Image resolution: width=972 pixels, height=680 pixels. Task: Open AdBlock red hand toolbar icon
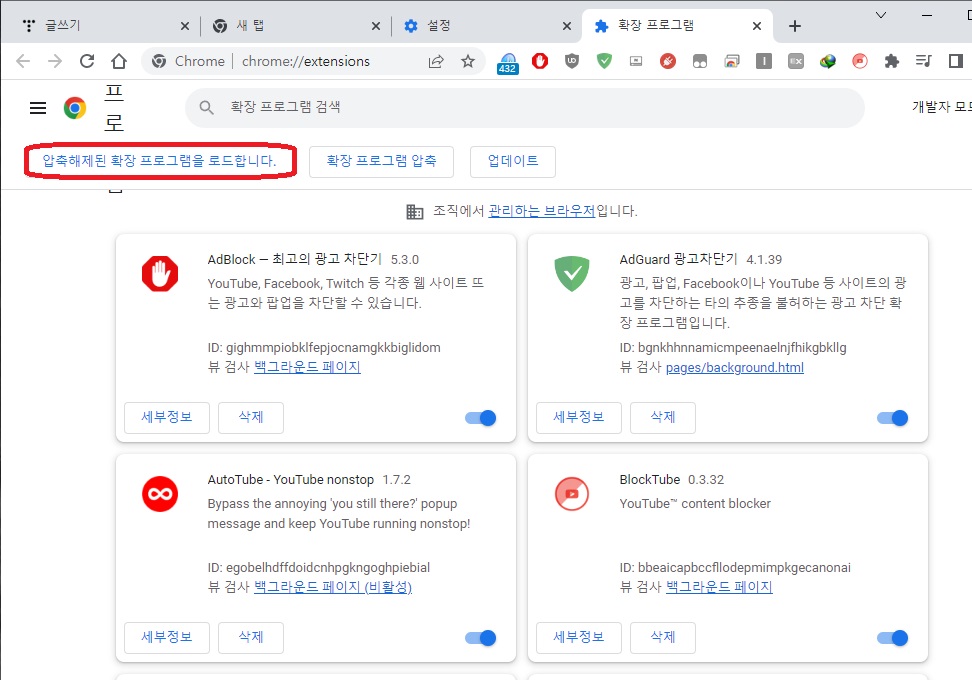[540, 61]
